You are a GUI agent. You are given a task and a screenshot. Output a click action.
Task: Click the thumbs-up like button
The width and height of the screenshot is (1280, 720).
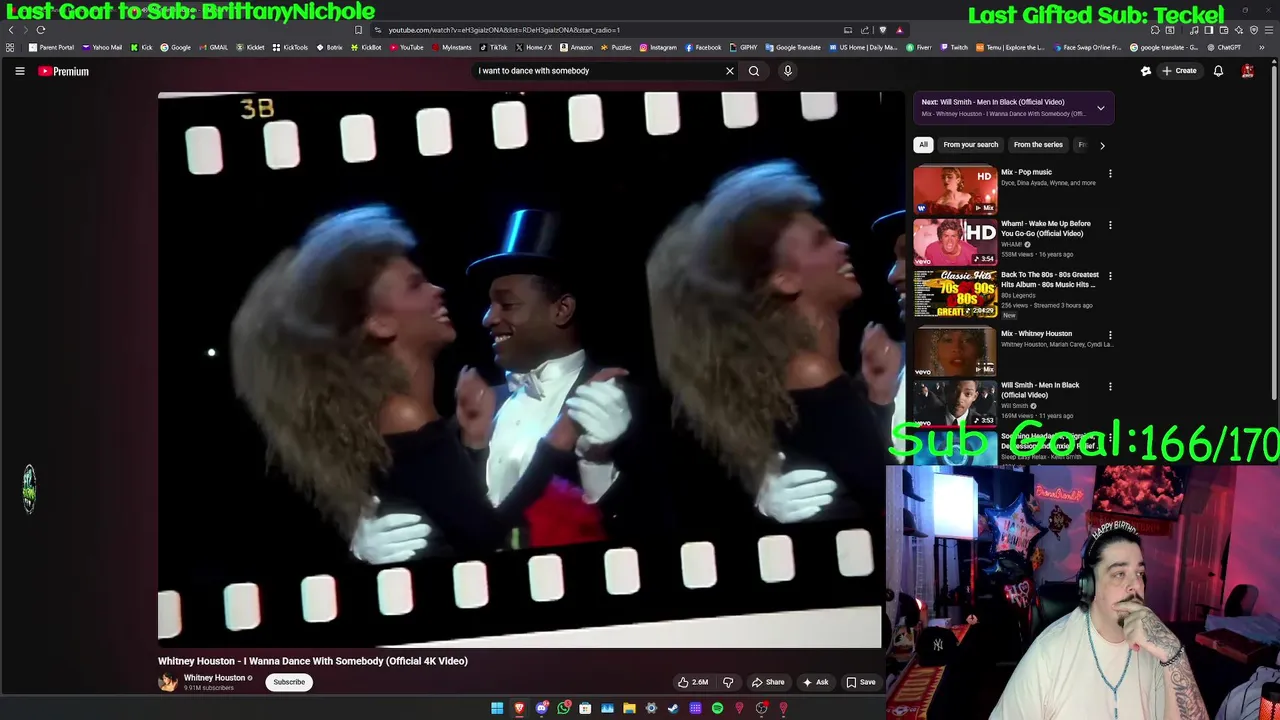tap(693, 682)
